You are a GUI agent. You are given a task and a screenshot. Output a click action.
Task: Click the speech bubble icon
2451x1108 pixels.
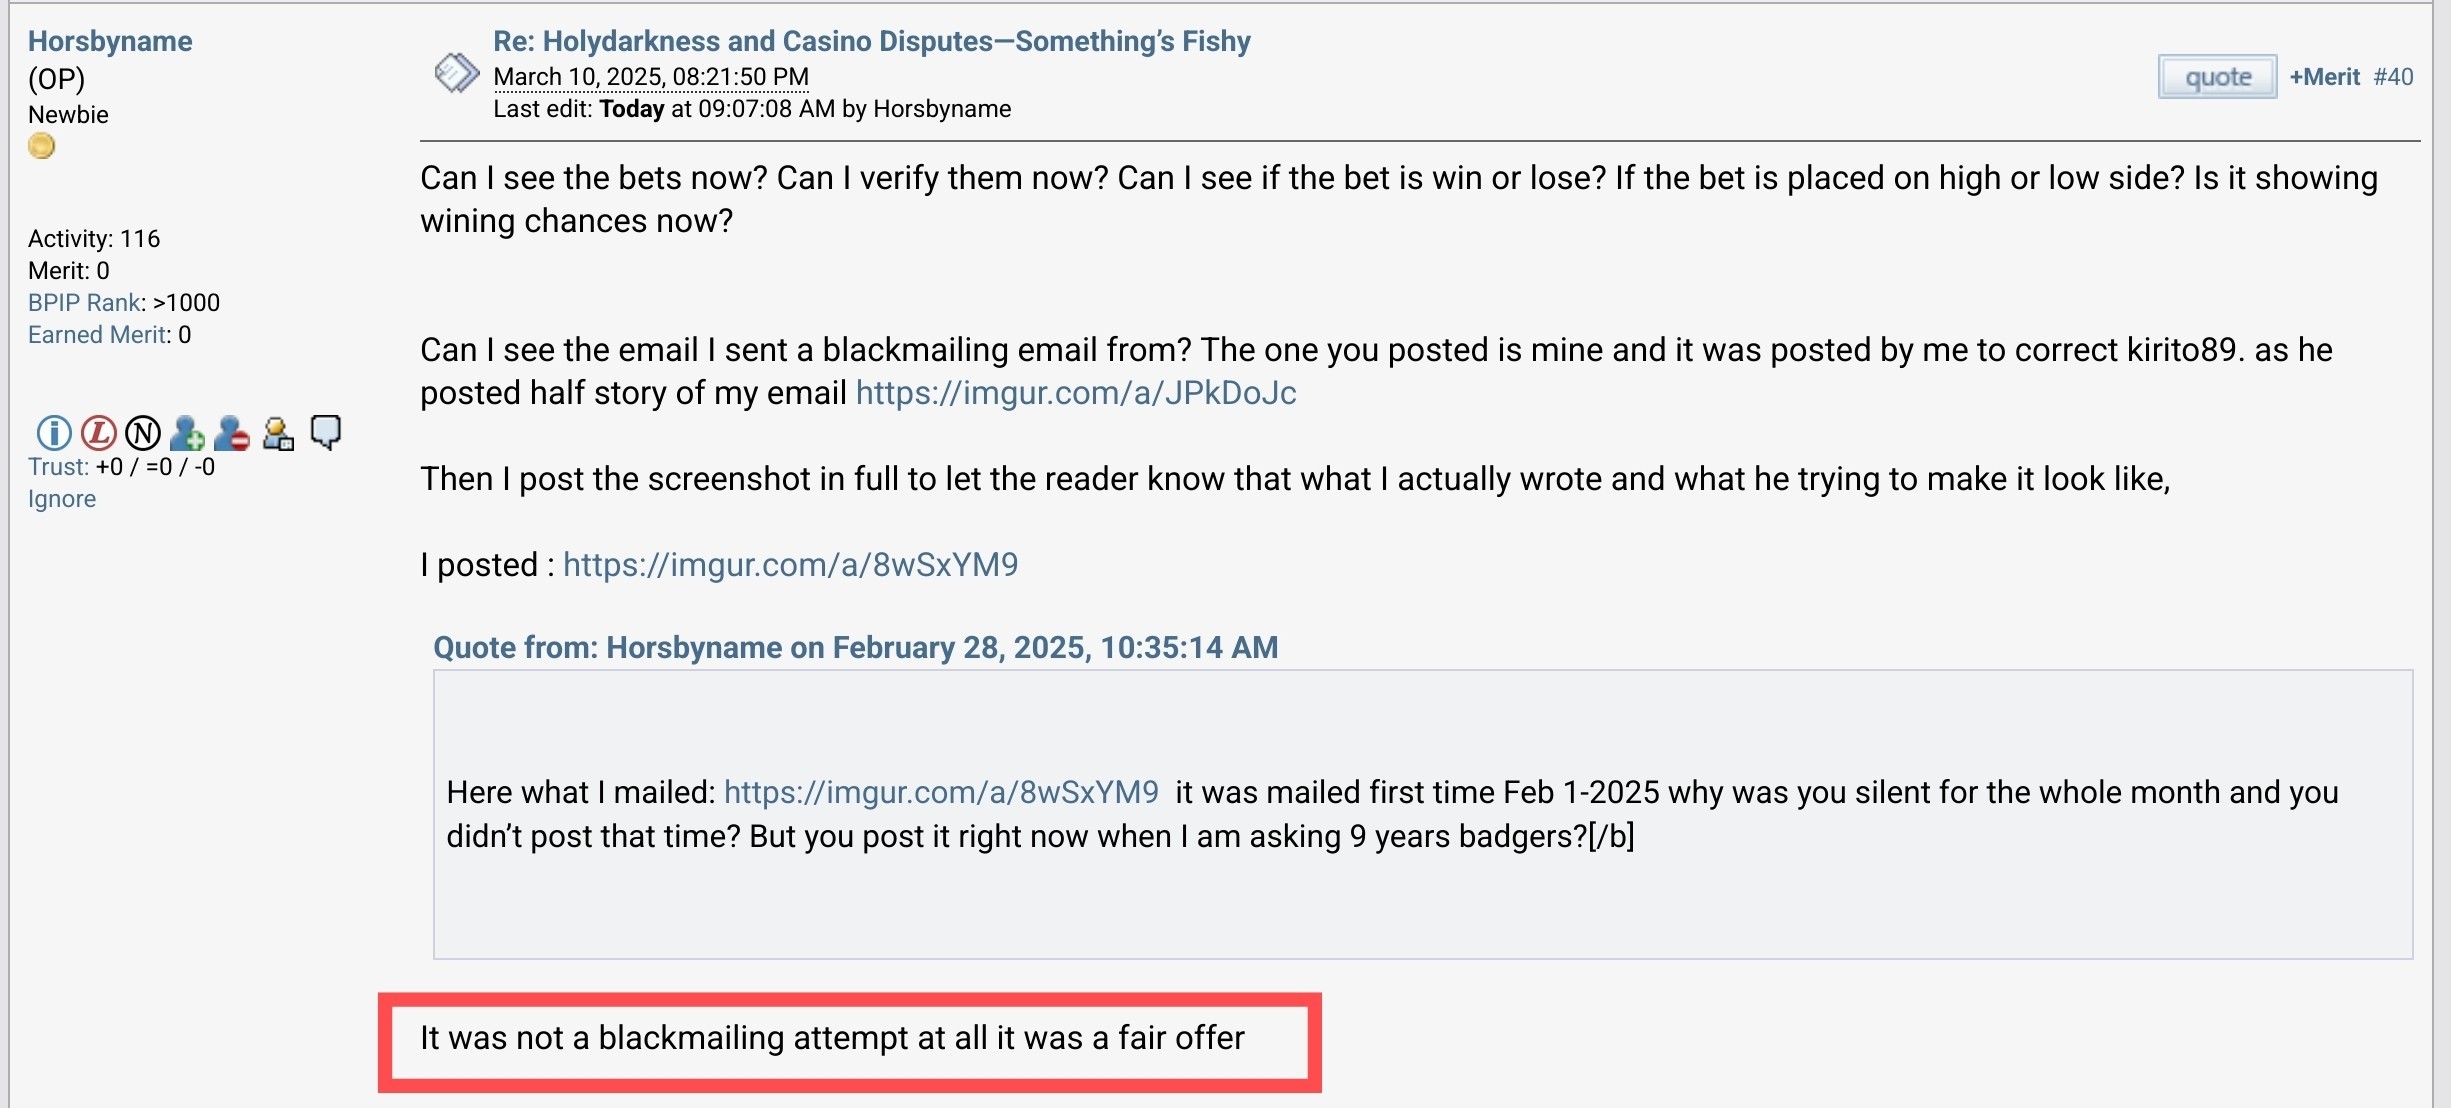click(x=325, y=433)
